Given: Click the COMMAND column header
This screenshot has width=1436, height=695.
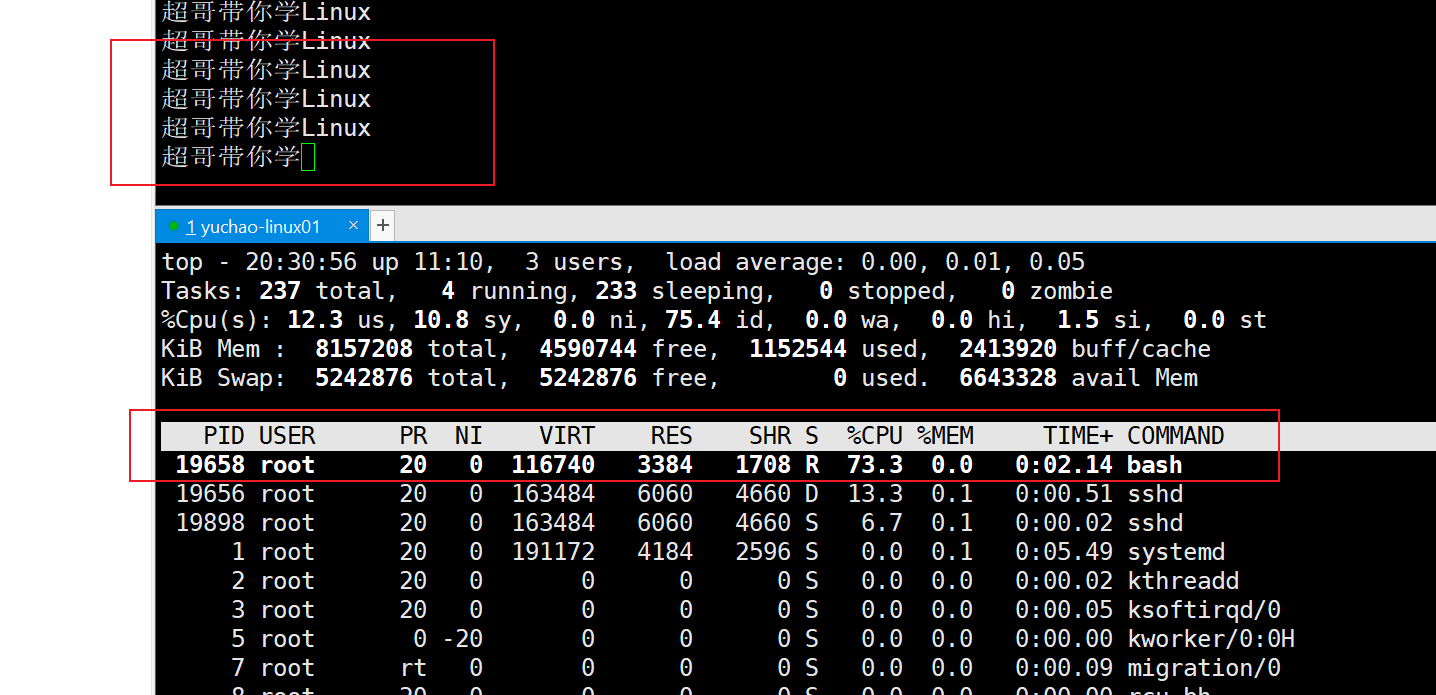Looking at the screenshot, I should (x=1175, y=436).
